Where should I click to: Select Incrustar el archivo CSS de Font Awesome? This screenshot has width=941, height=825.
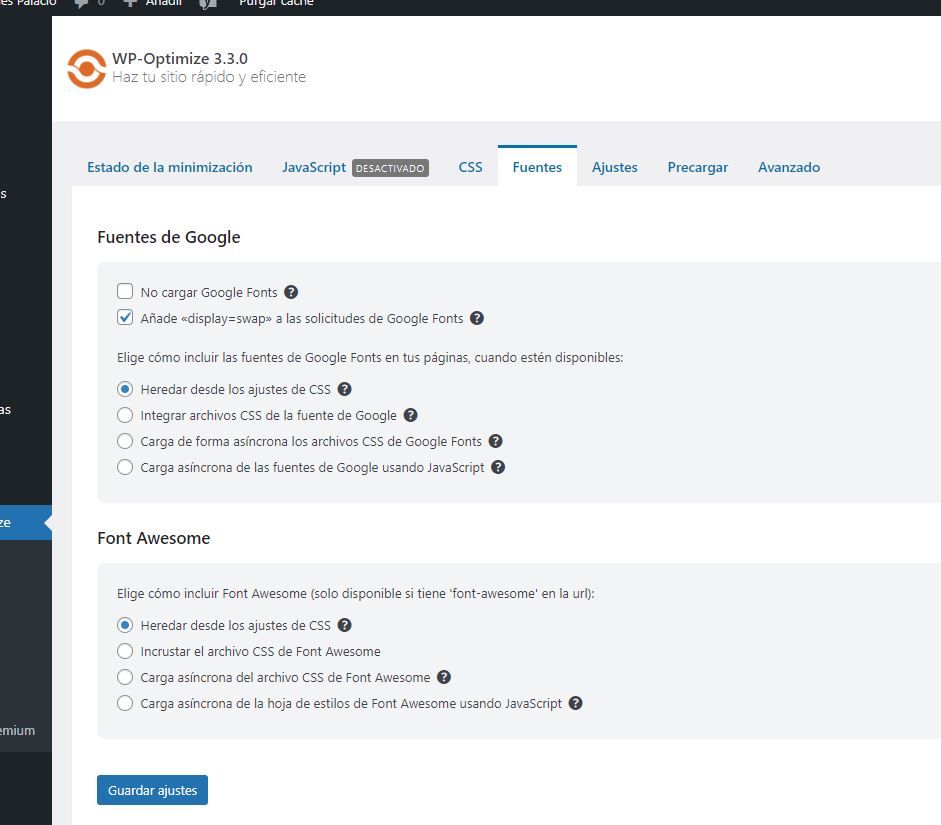click(125, 651)
